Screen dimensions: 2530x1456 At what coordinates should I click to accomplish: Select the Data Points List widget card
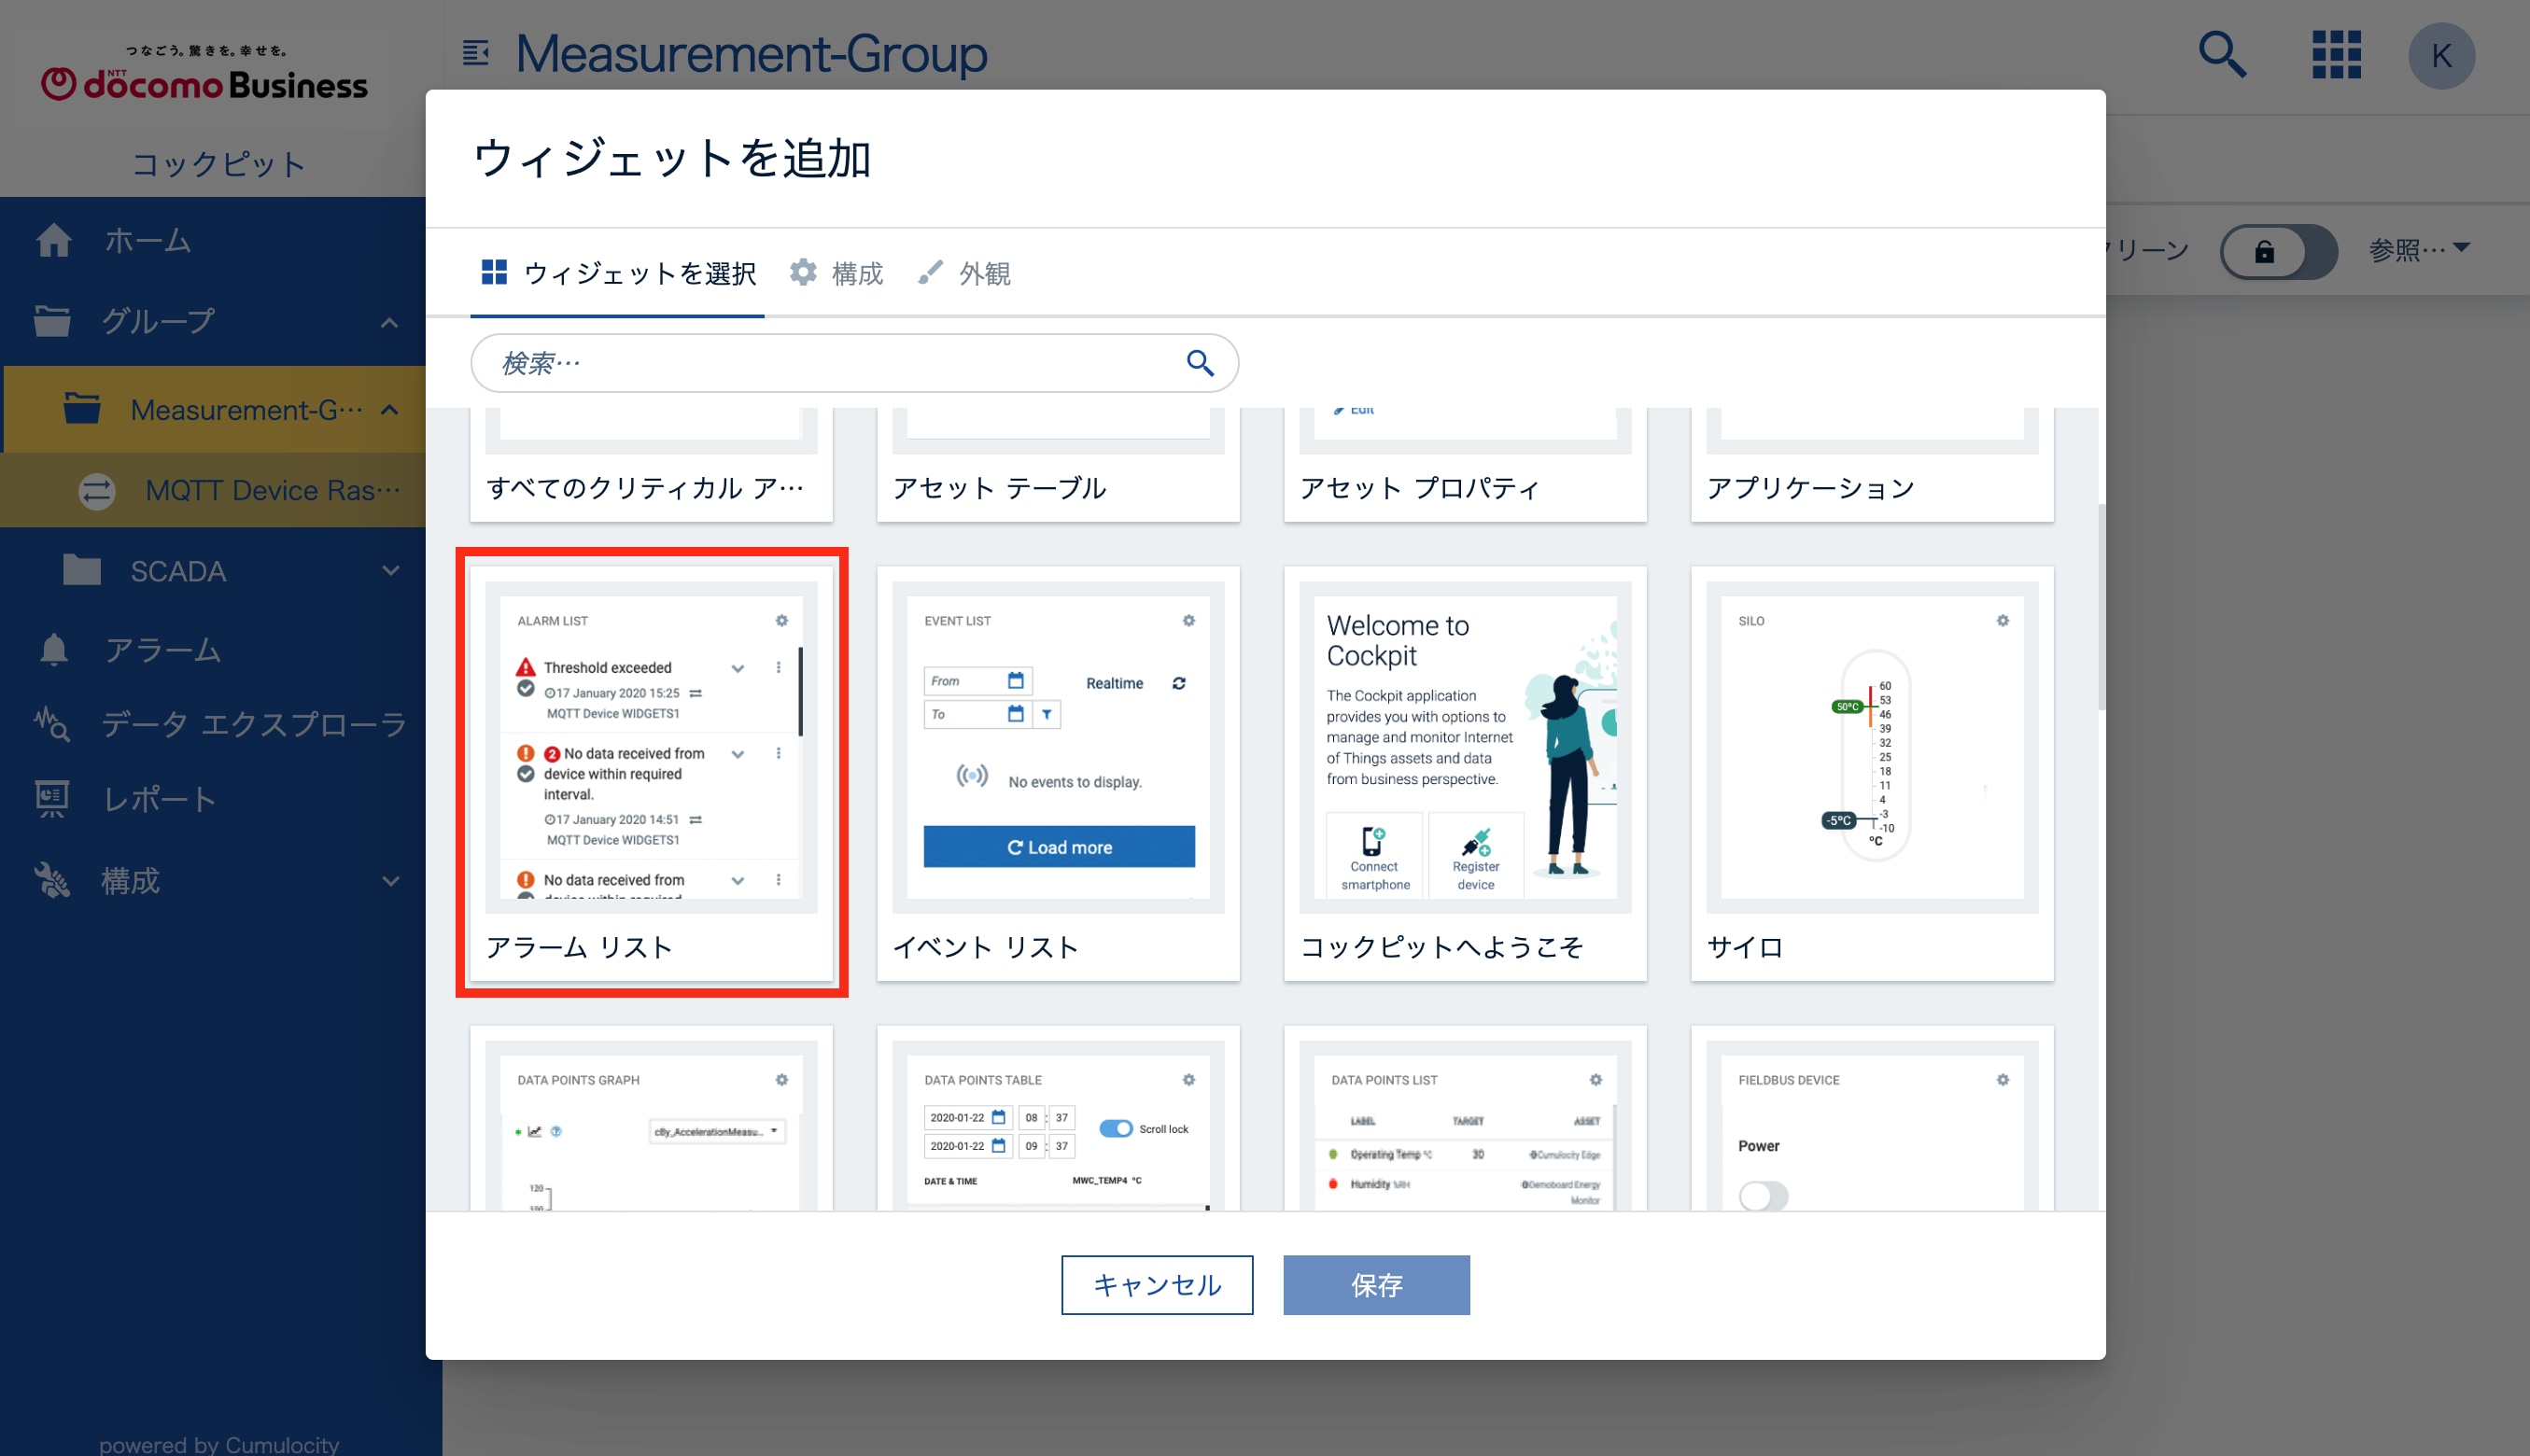pyautogui.click(x=1465, y=1118)
